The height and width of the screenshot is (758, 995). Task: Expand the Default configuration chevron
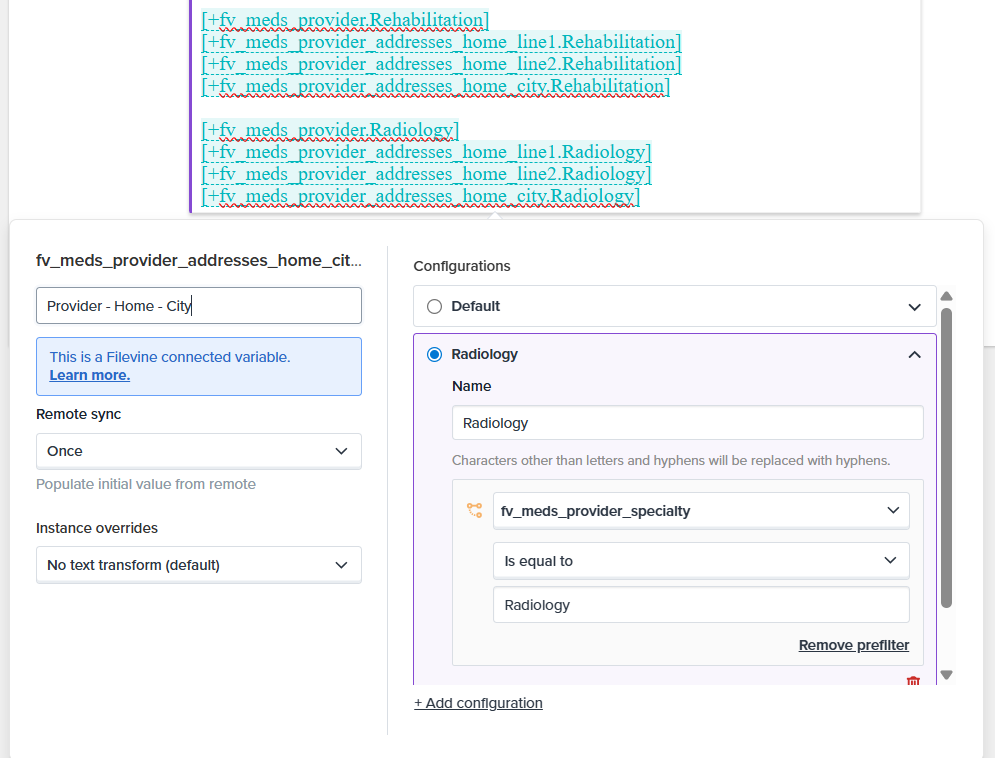[x=914, y=307]
